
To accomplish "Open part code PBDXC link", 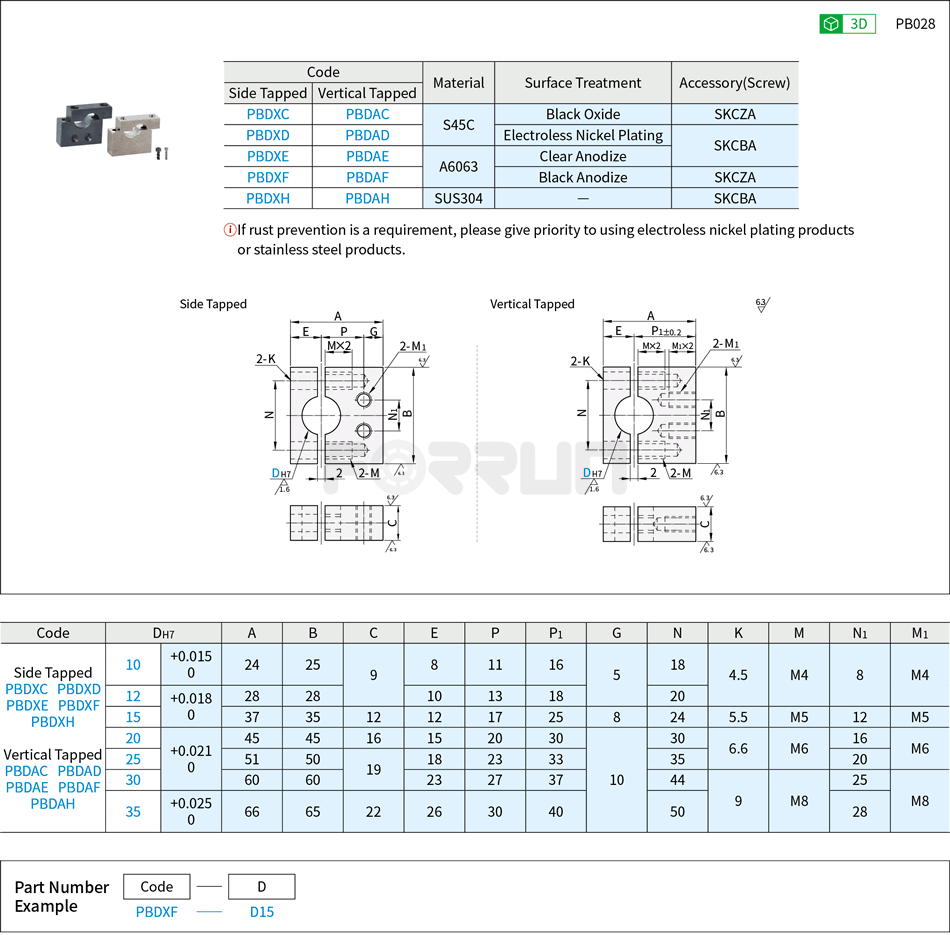I will (x=269, y=114).
